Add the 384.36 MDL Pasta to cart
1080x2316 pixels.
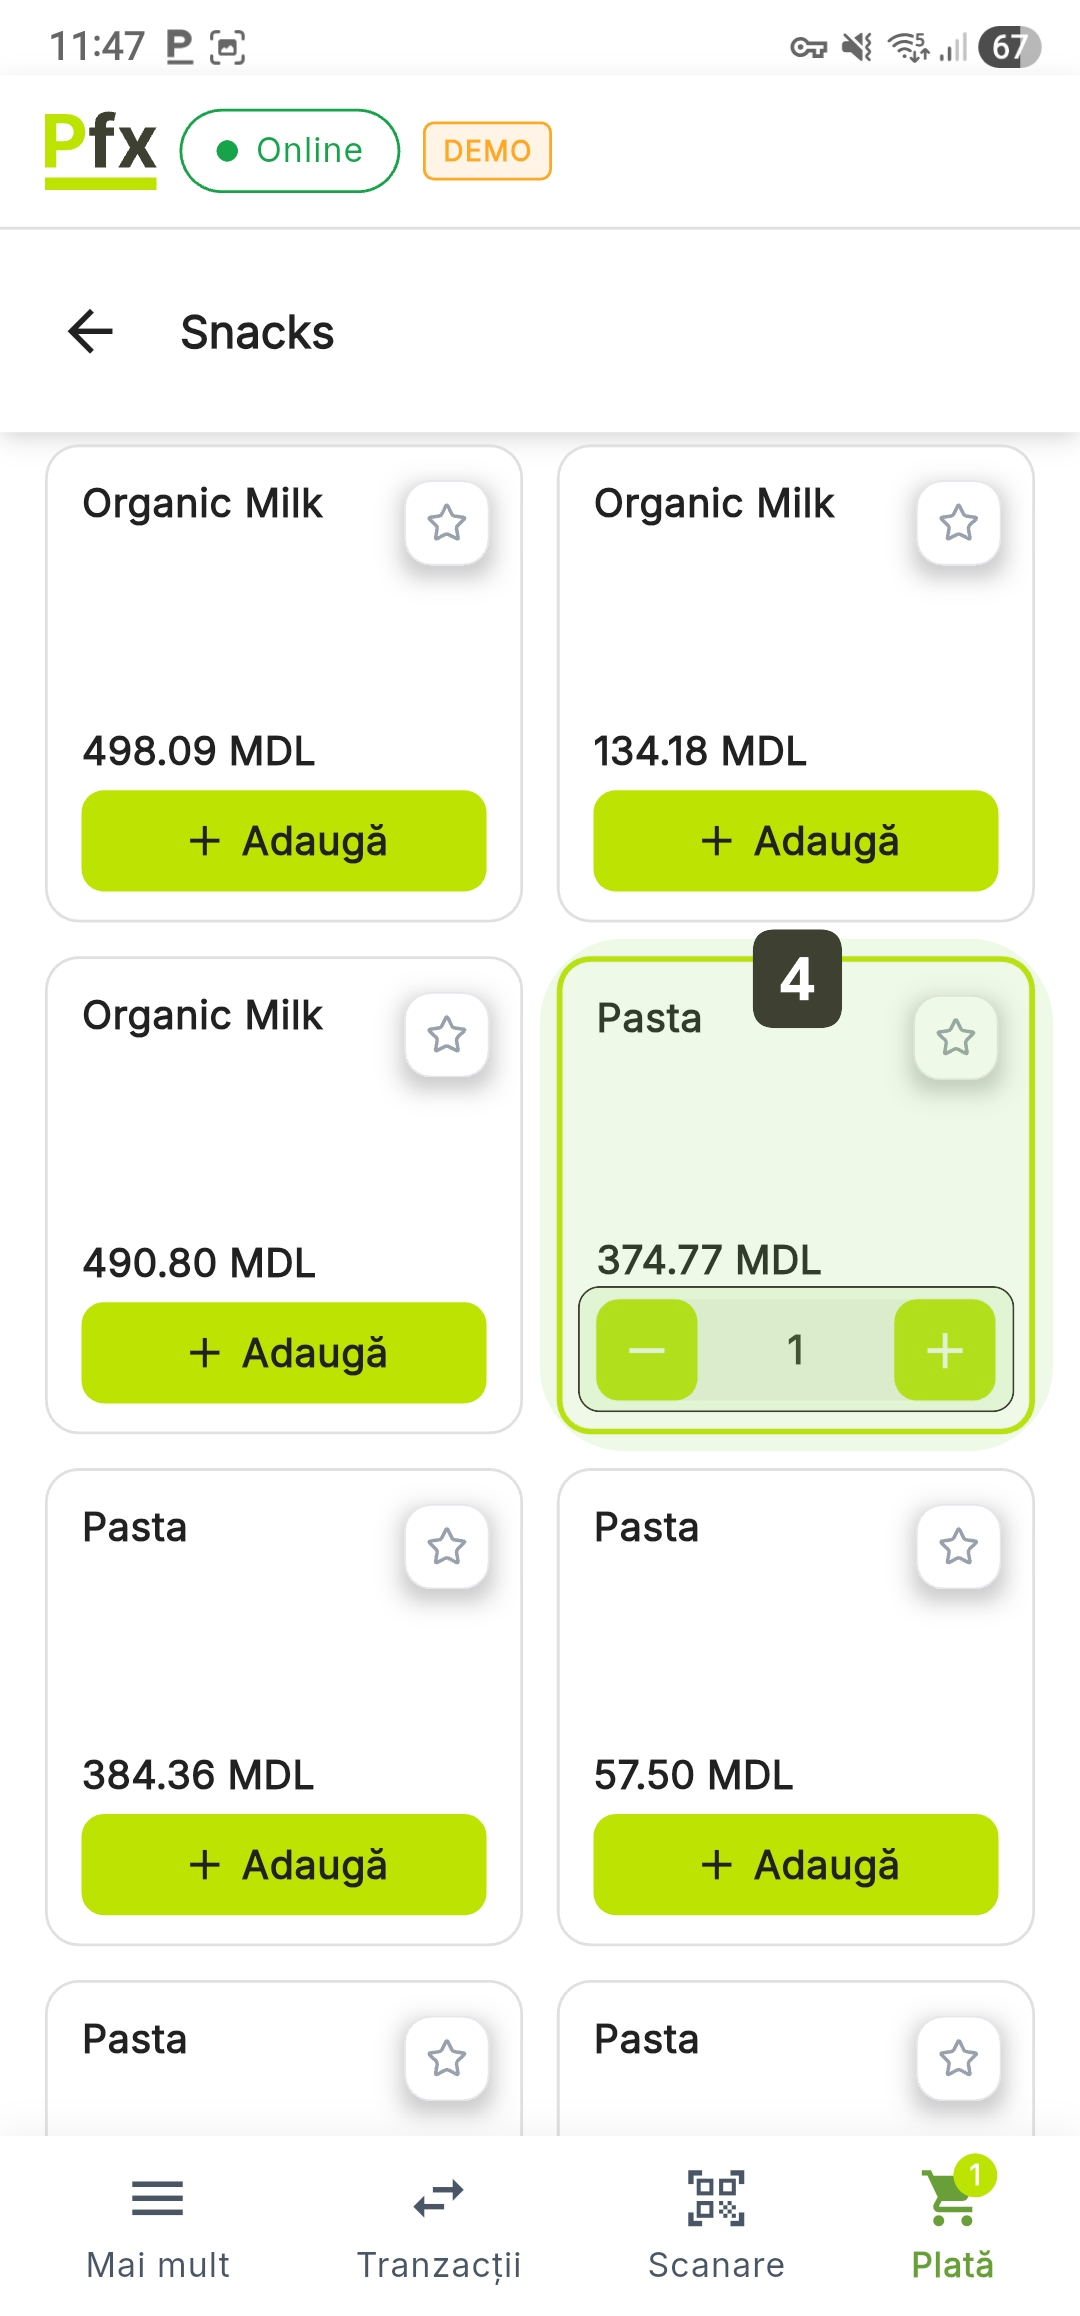(x=284, y=1865)
